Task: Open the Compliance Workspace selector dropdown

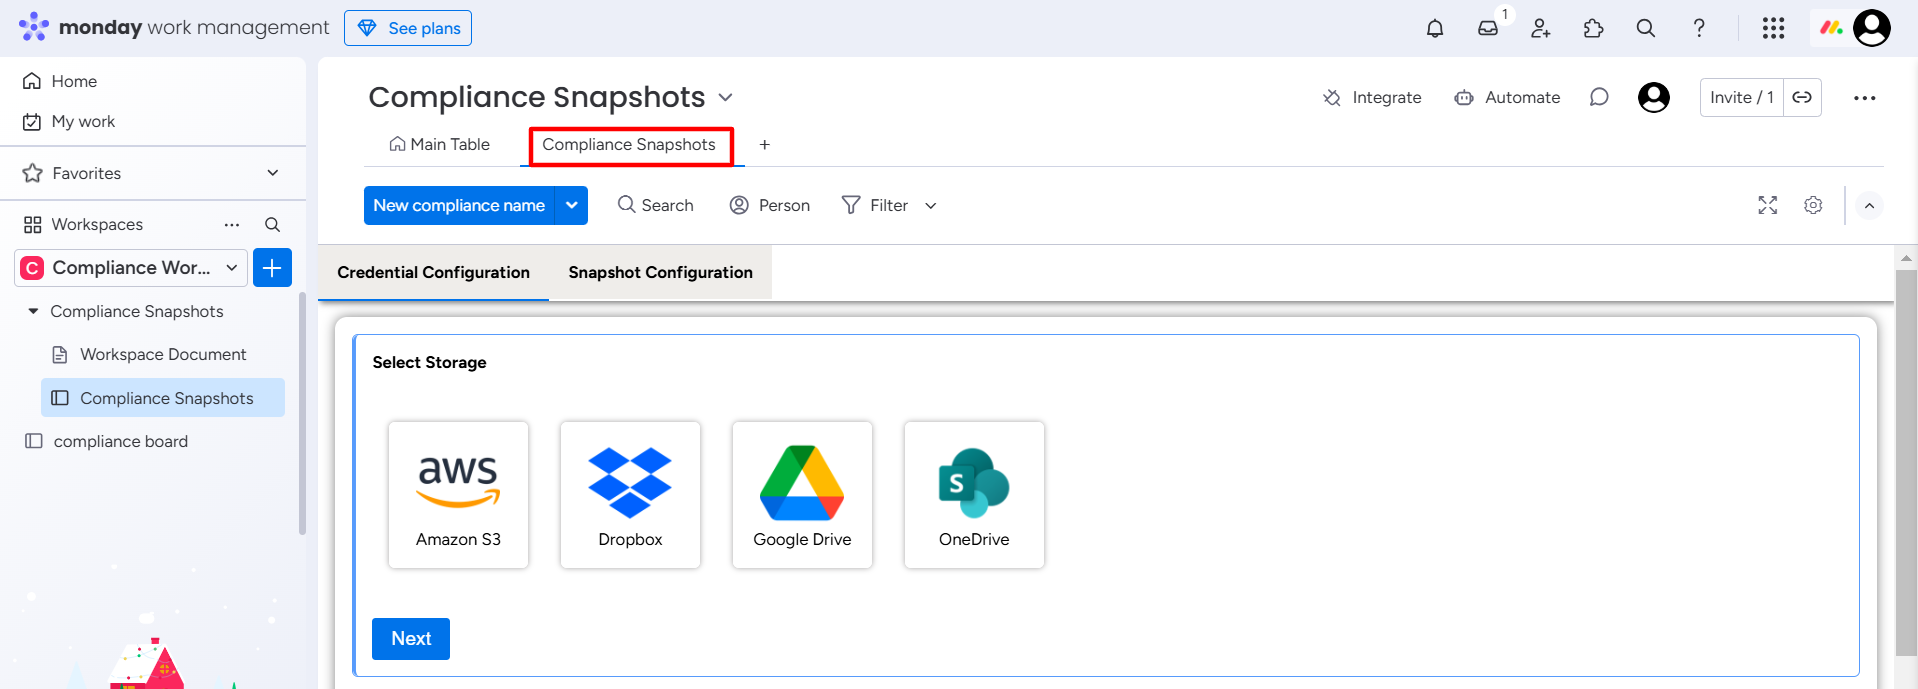Action: pos(131,268)
